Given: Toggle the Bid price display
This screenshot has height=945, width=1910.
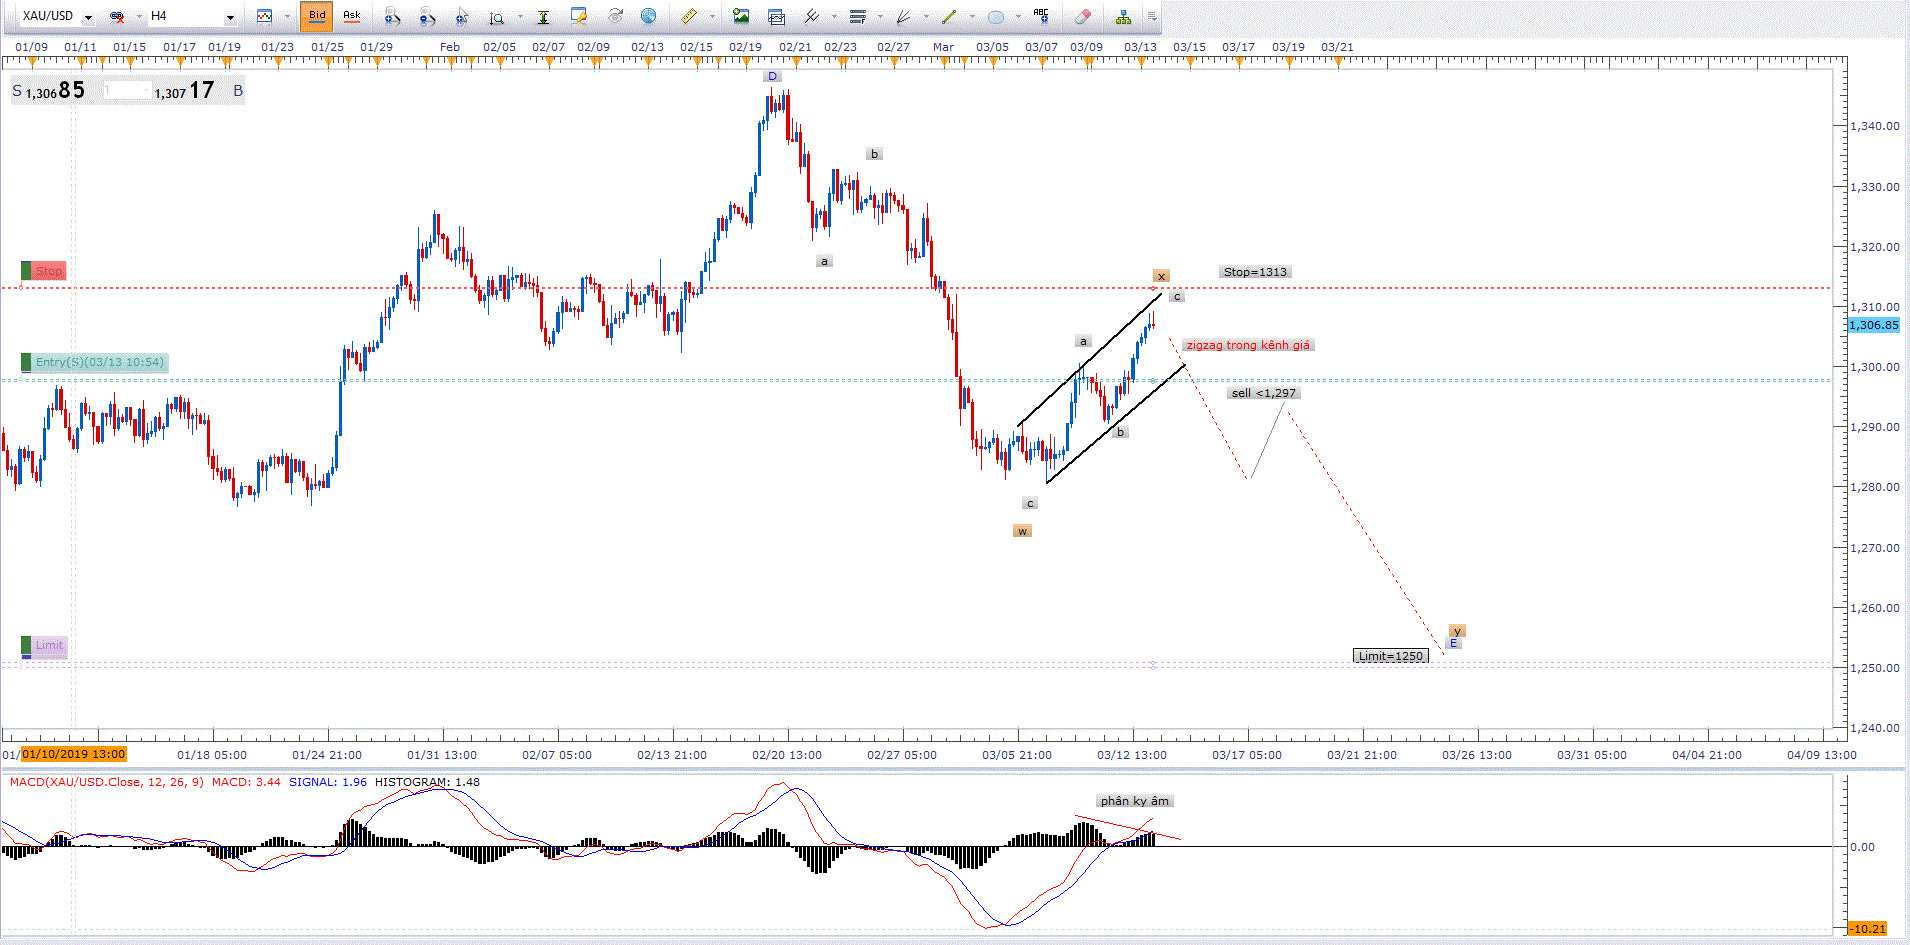Looking at the screenshot, I should coord(317,16).
